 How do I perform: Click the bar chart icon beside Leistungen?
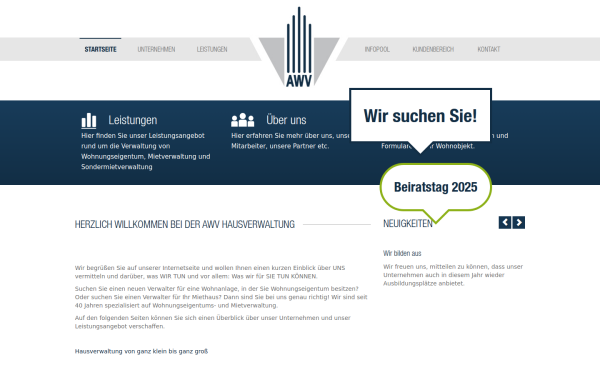coord(89,121)
